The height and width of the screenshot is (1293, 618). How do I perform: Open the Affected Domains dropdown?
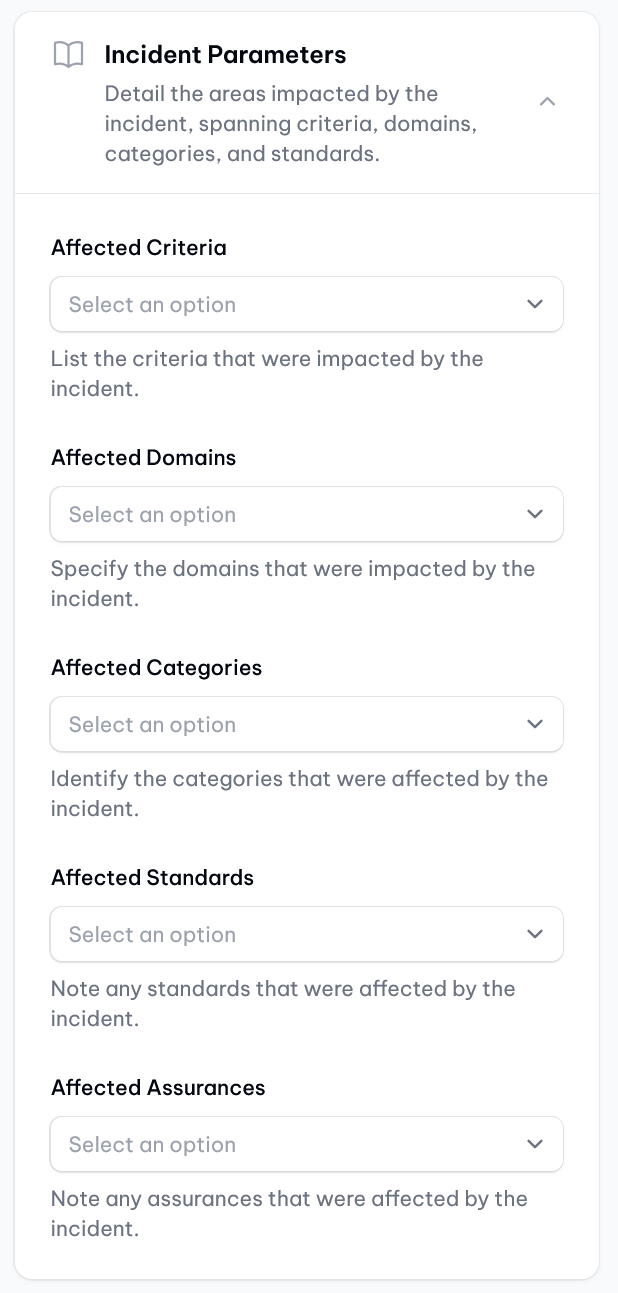[306, 514]
